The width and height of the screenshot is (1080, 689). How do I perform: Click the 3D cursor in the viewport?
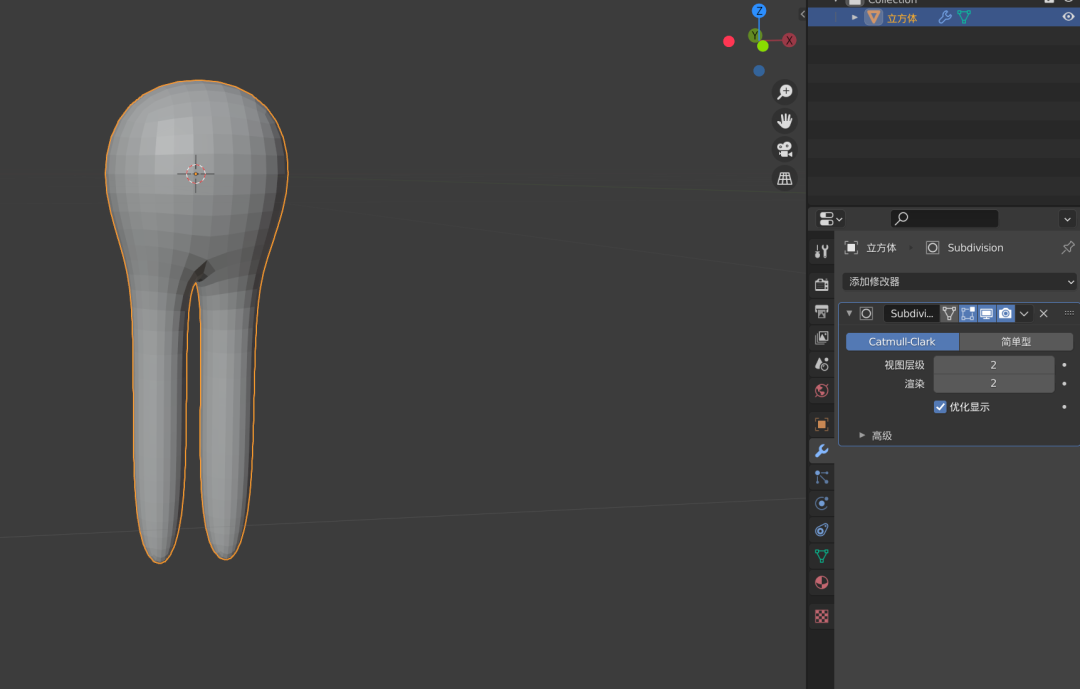(x=196, y=174)
